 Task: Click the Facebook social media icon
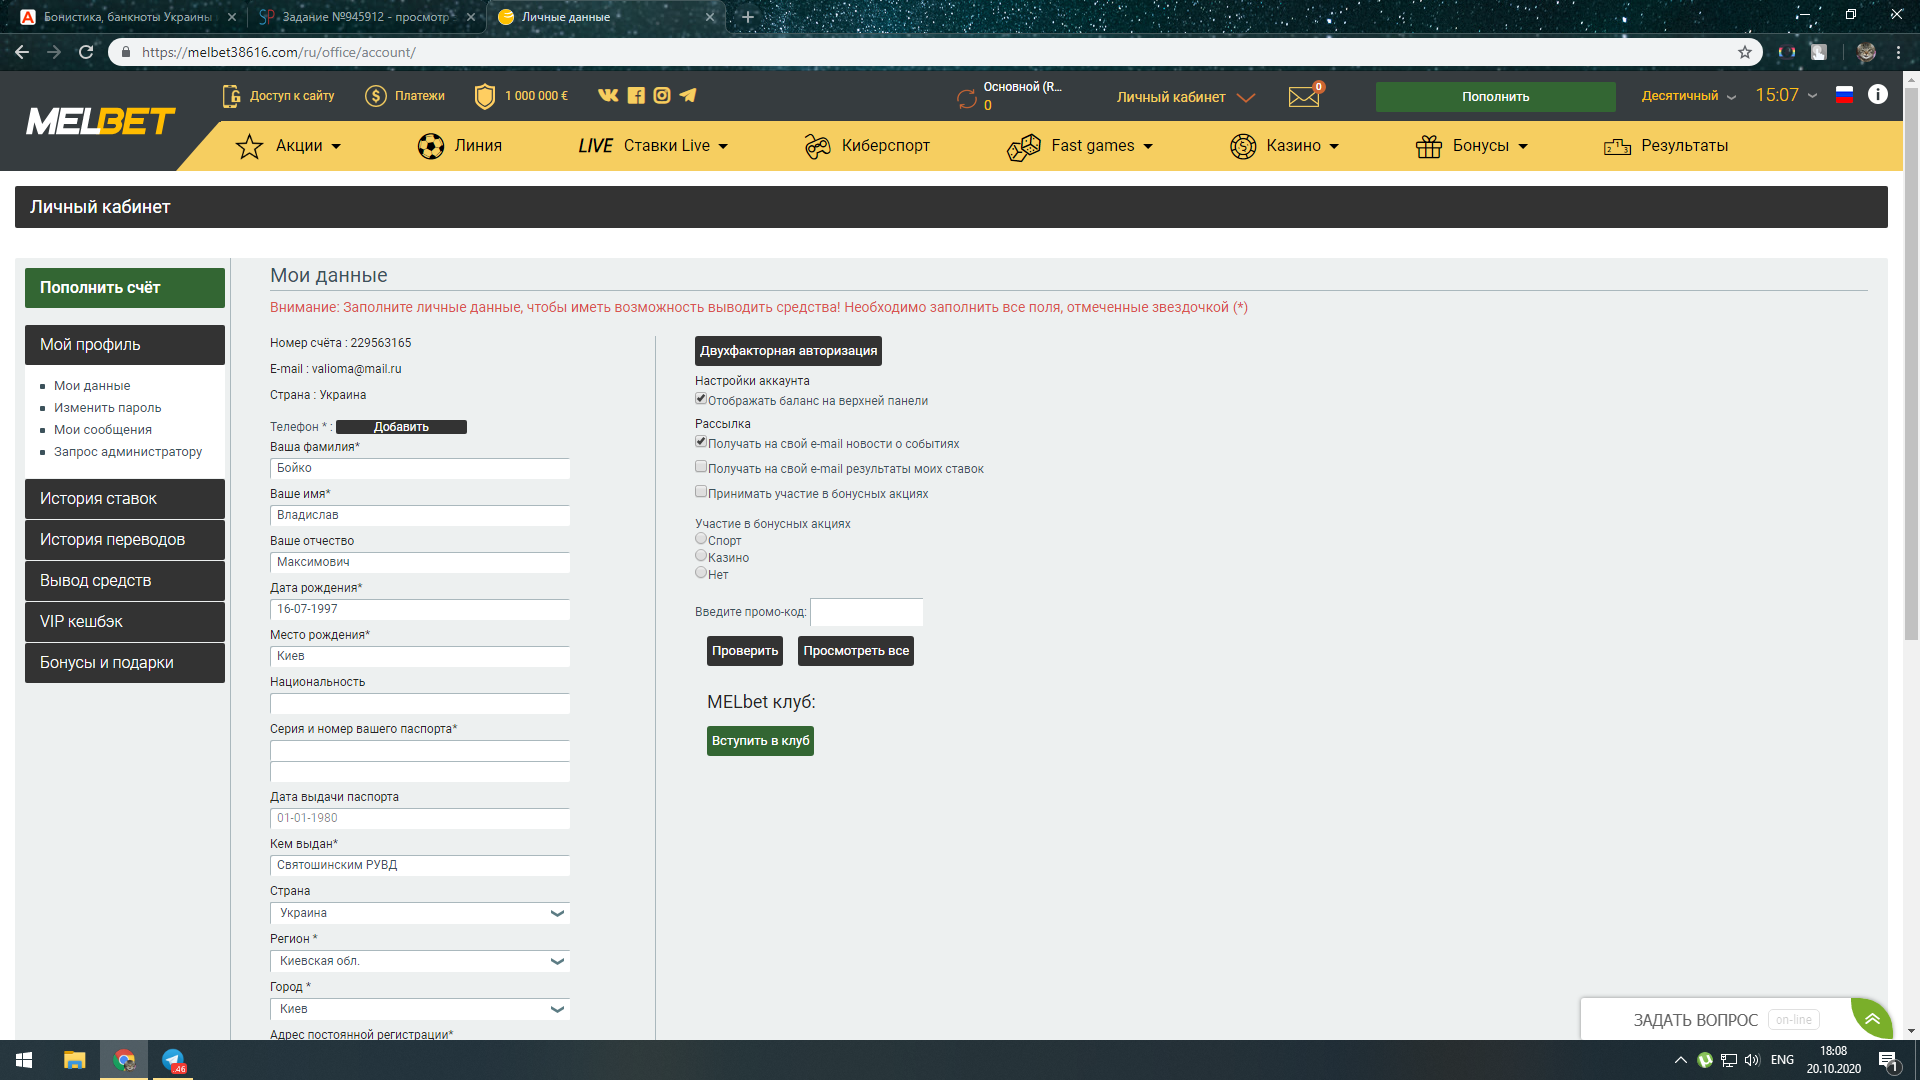[x=636, y=95]
